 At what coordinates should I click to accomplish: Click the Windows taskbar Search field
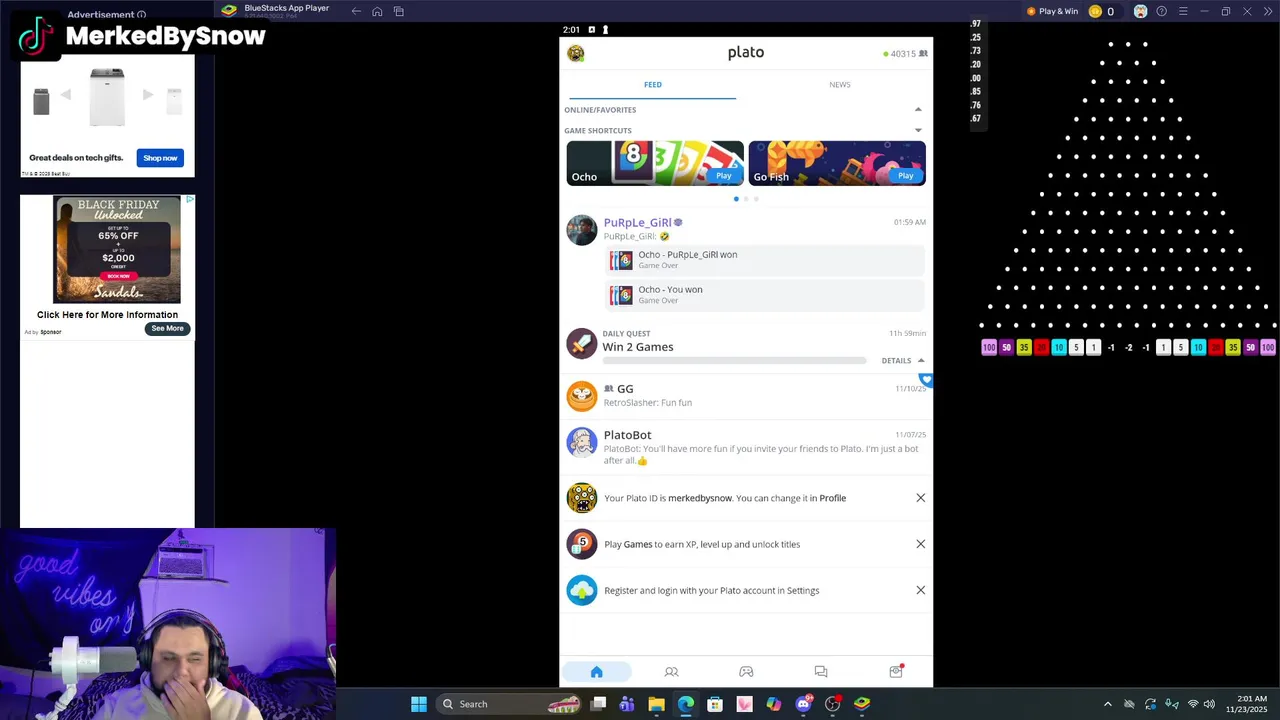508,704
